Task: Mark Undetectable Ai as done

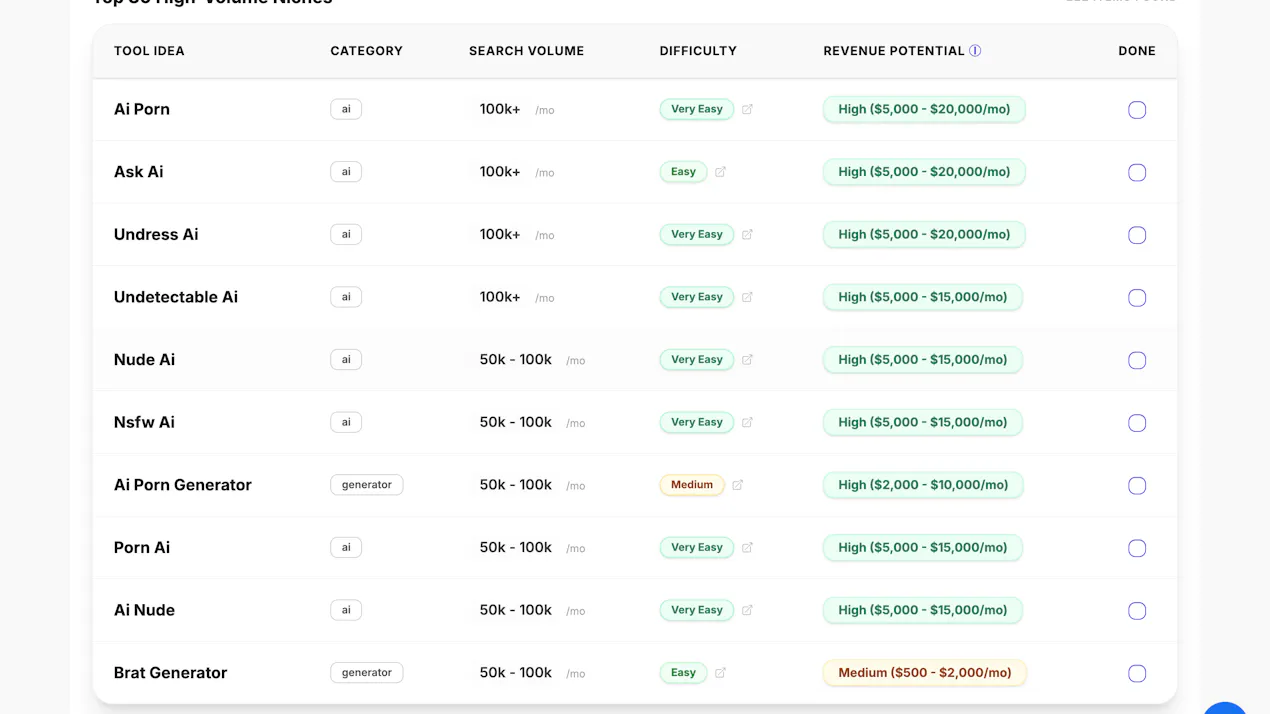Action: click(x=1137, y=298)
